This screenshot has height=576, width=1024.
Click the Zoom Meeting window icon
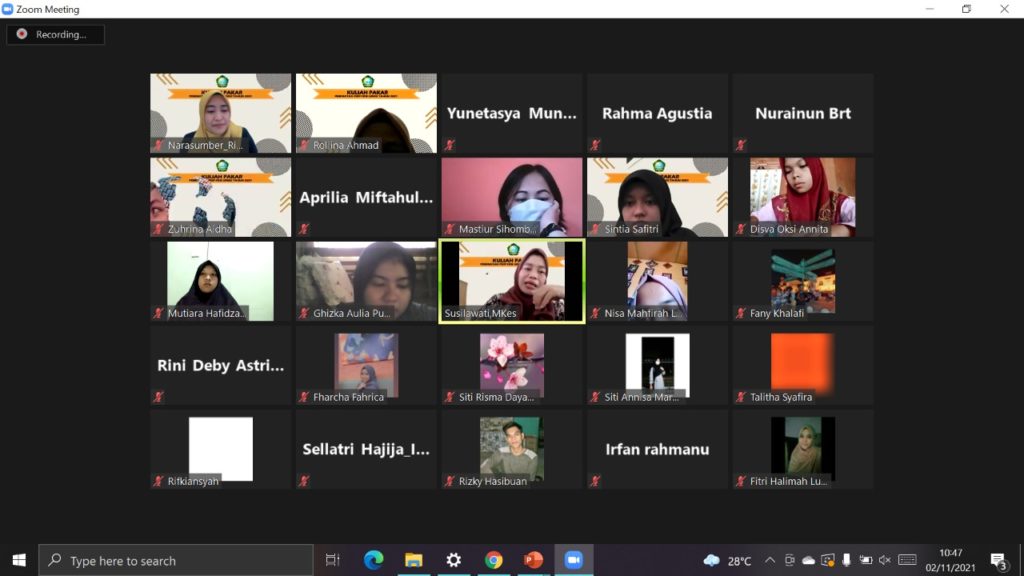coord(8,9)
